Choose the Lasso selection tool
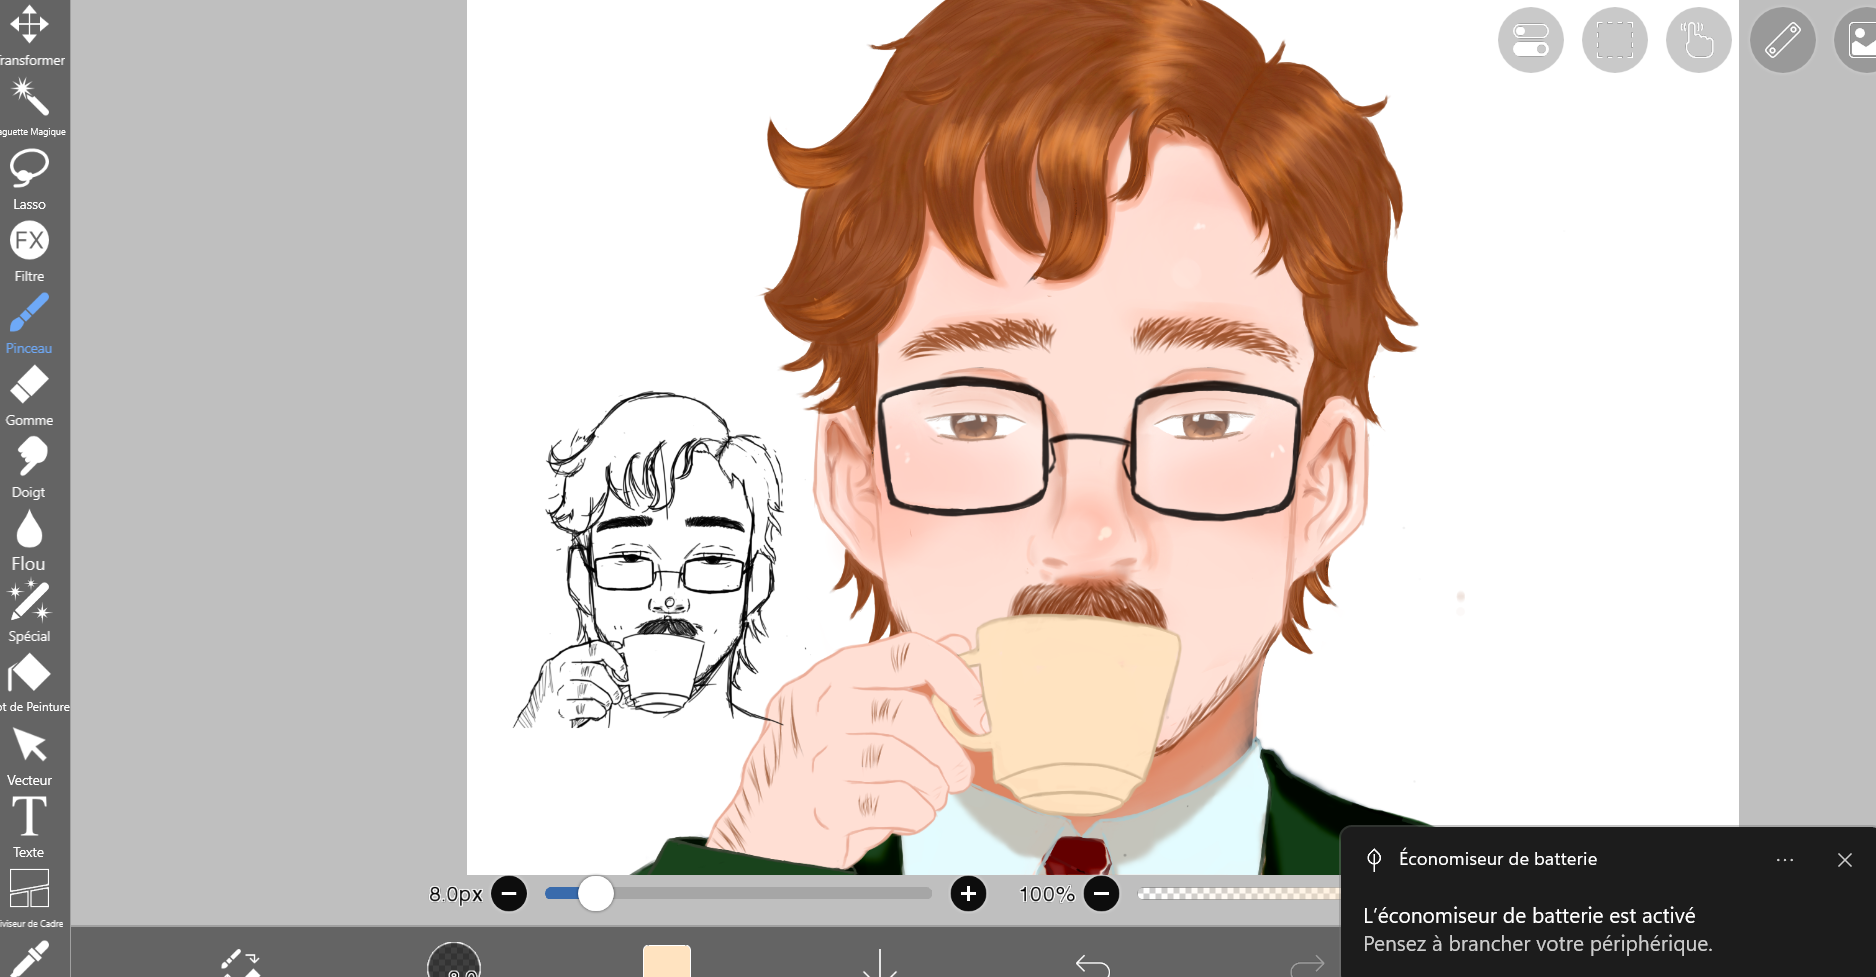 (29, 179)
